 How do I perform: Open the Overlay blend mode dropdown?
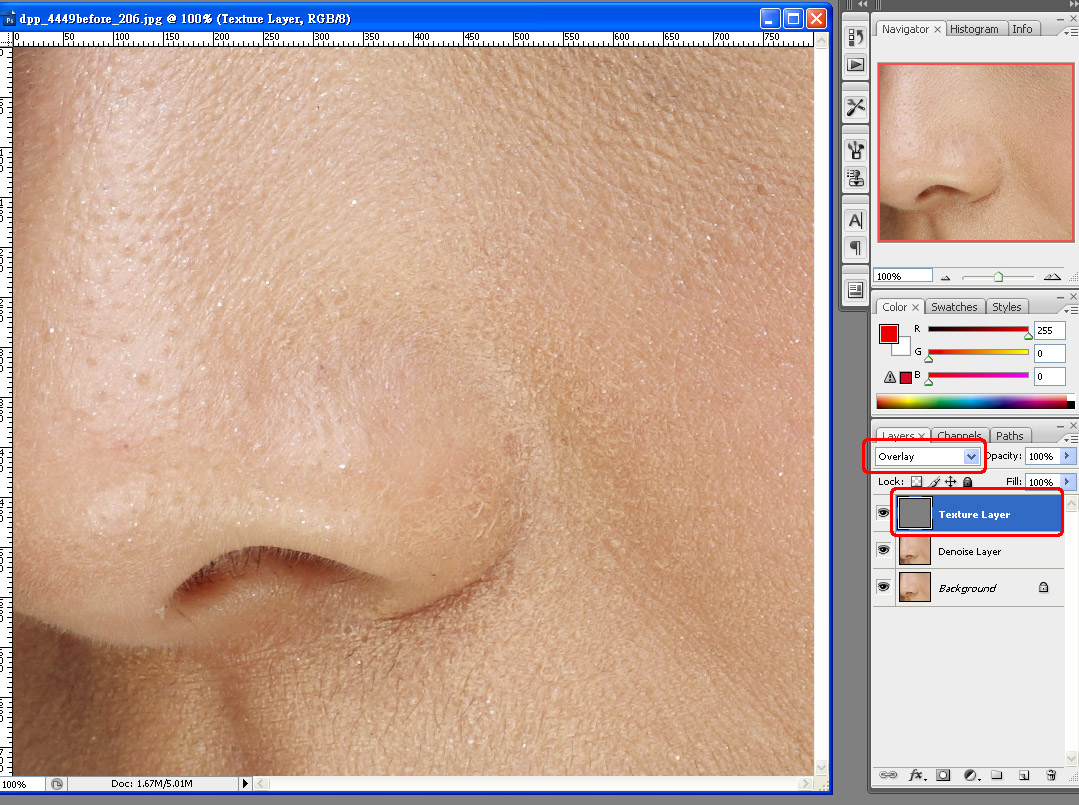(x=969, y=456)
